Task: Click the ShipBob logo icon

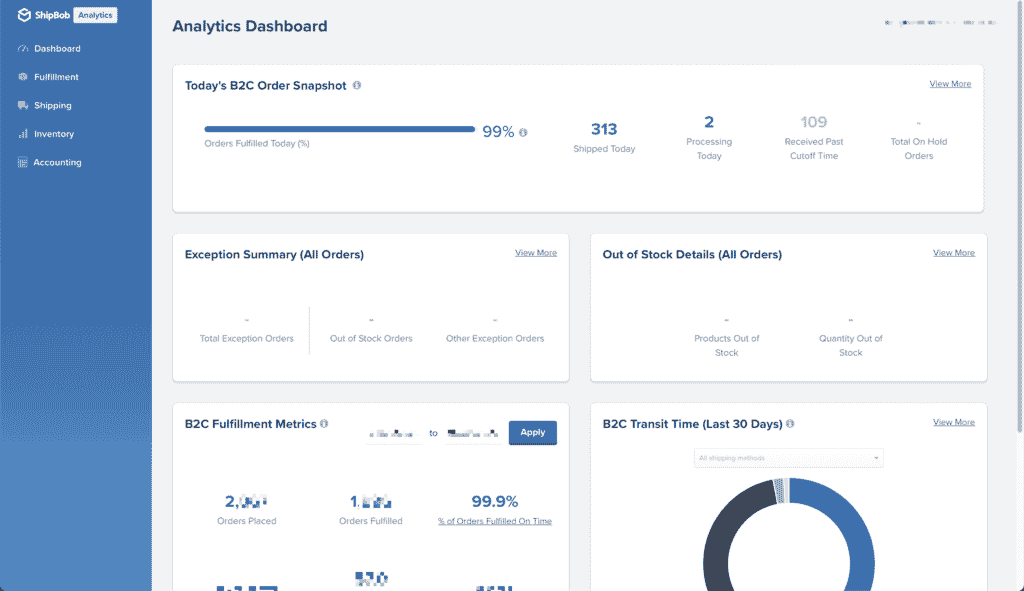Action: pyautogui.click(x=24, y=15)
